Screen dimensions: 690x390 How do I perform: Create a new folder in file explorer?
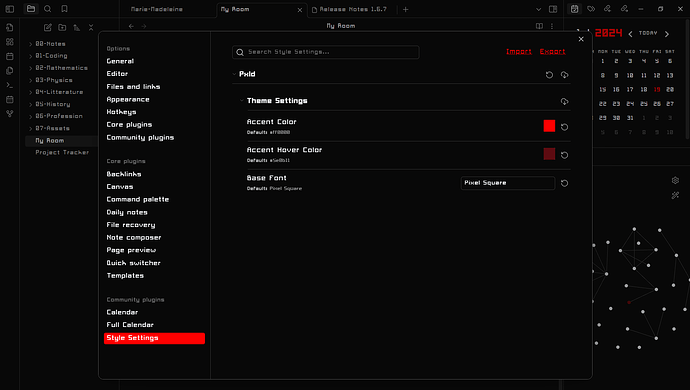tap(62, 27)
